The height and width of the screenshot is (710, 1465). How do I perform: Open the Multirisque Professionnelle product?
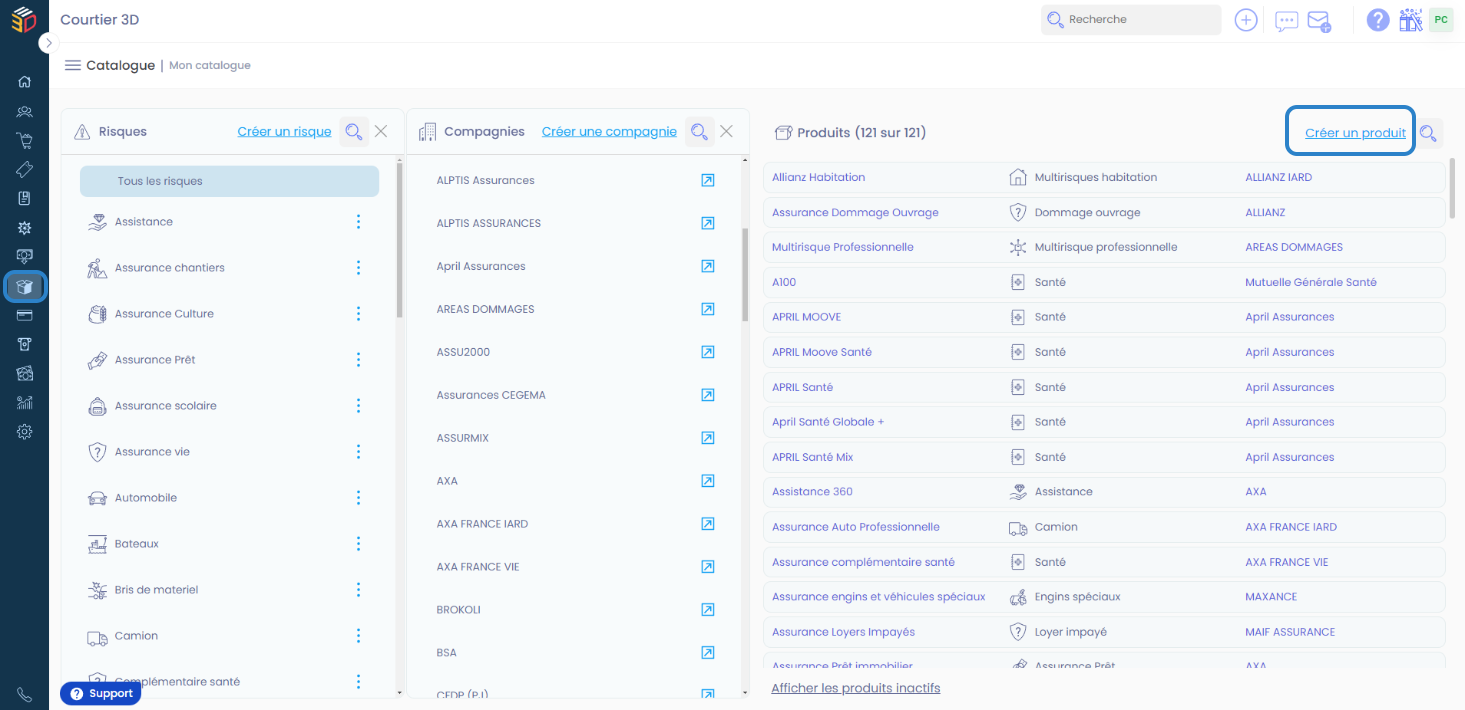(x=842, y=247)
